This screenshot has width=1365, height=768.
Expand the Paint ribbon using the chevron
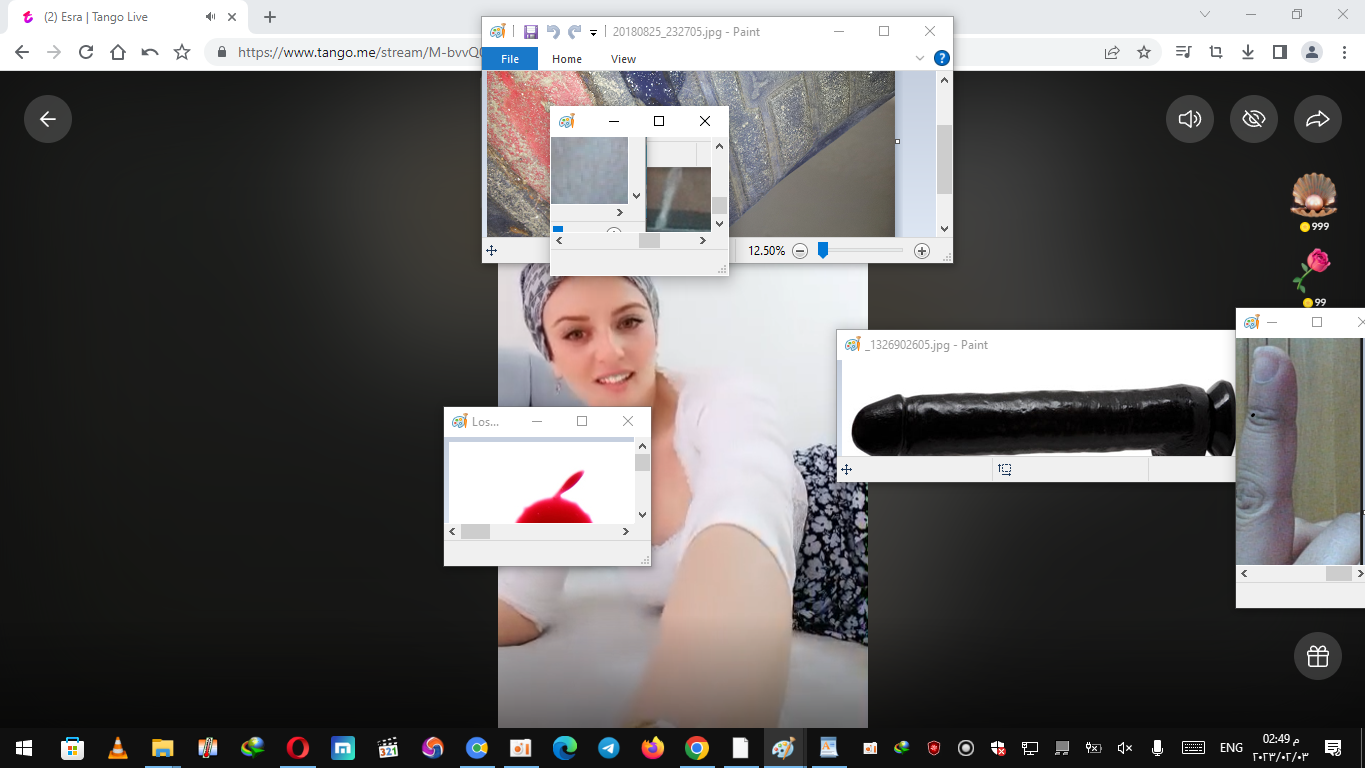pos(920,59)
